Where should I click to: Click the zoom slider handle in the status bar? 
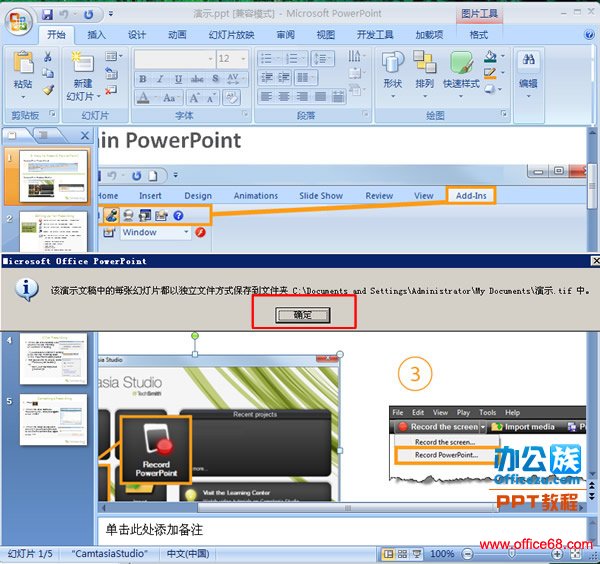coord(512,554)
